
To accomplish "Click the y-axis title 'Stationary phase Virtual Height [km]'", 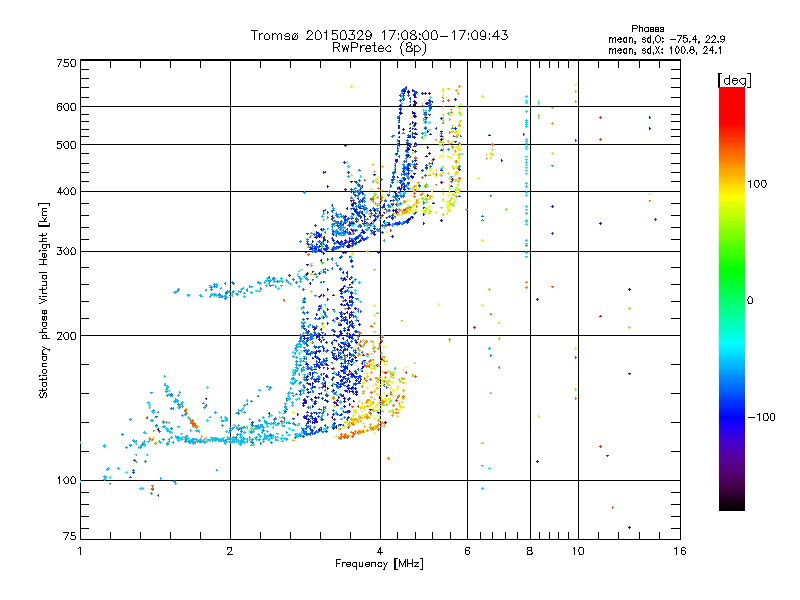I will 44,301.
